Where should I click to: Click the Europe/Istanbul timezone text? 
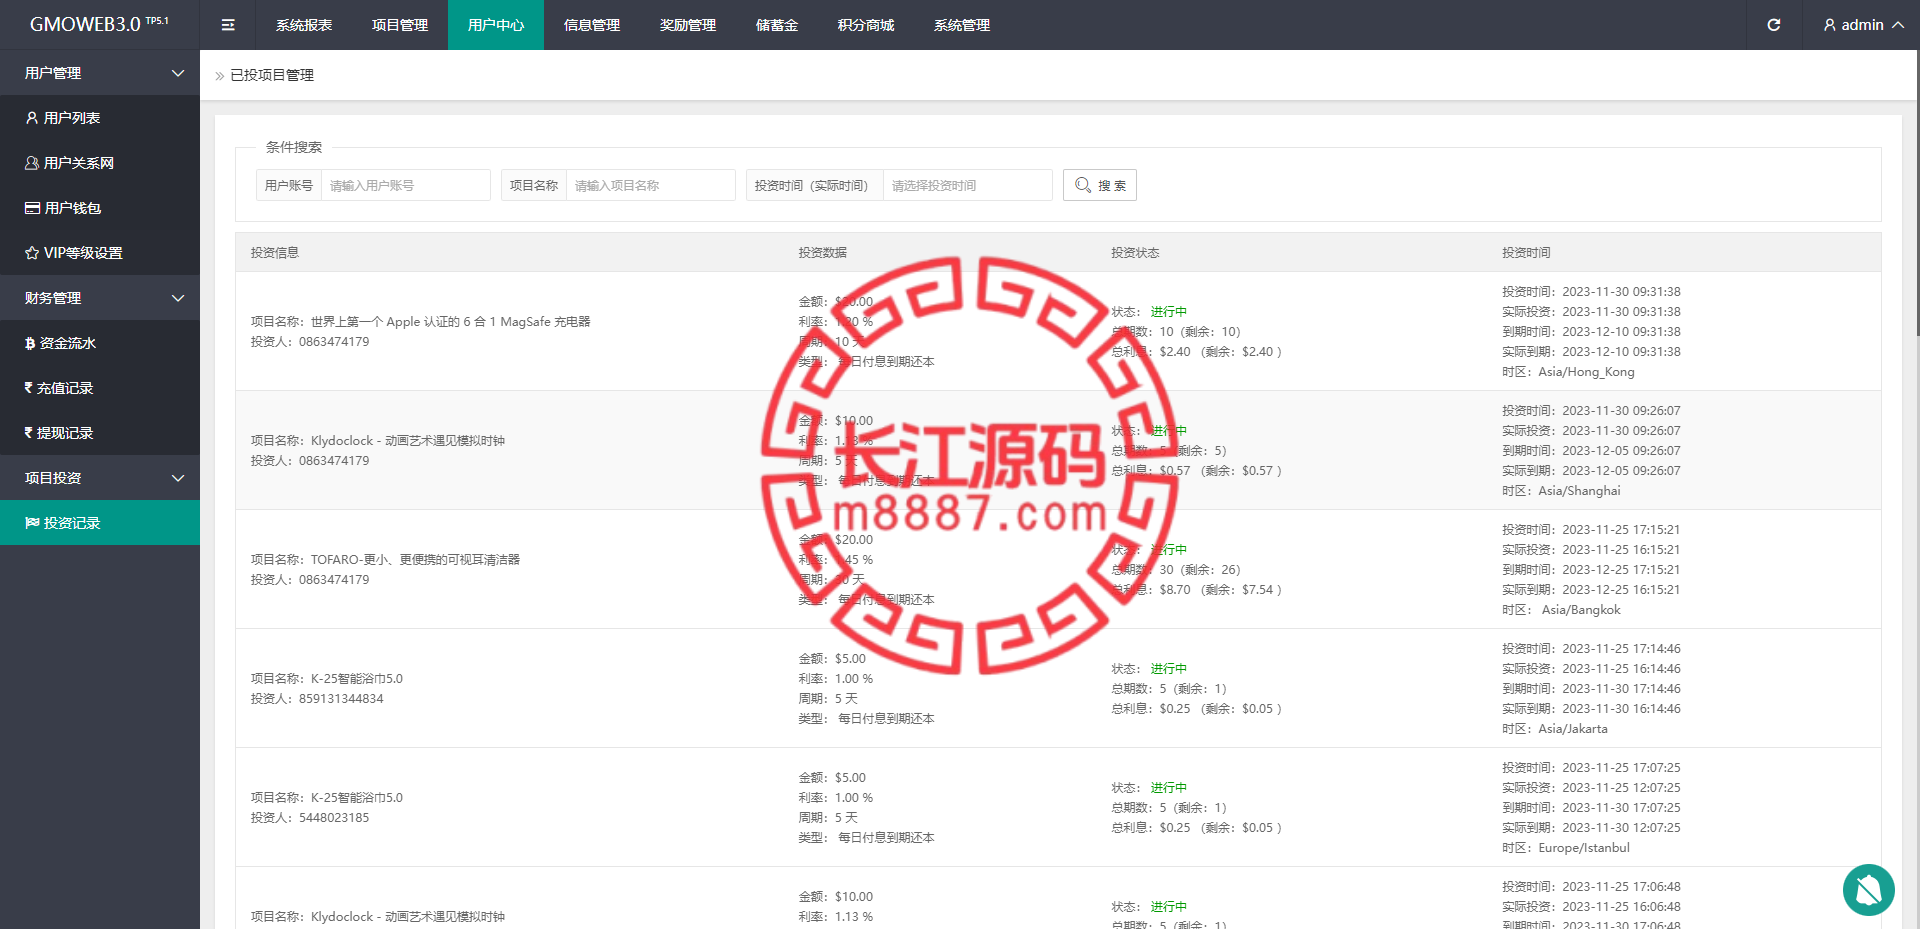point(1584,847)
